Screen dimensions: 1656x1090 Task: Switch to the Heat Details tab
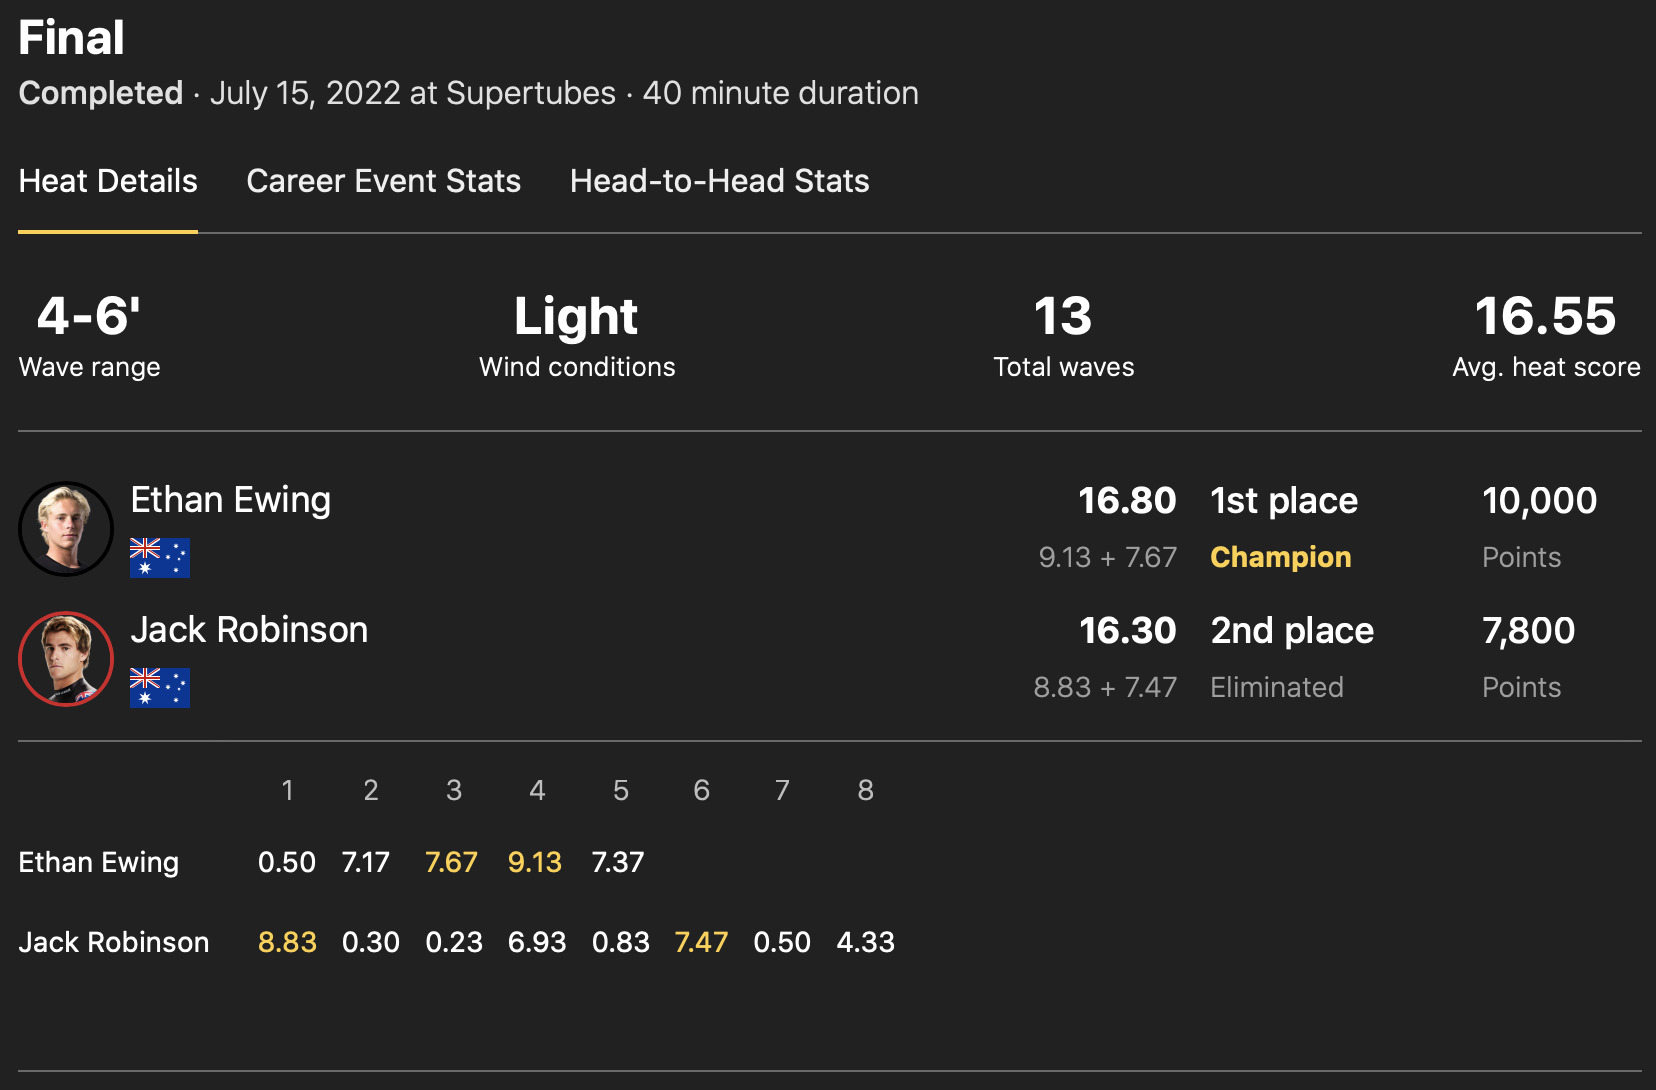[108, 181]
